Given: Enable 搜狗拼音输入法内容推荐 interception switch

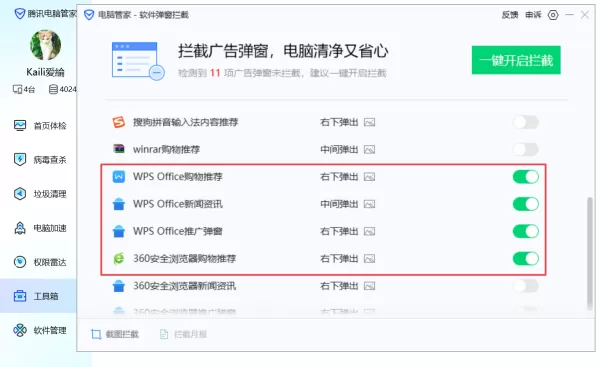Looking at the screenshot, I should coord(526,122).
